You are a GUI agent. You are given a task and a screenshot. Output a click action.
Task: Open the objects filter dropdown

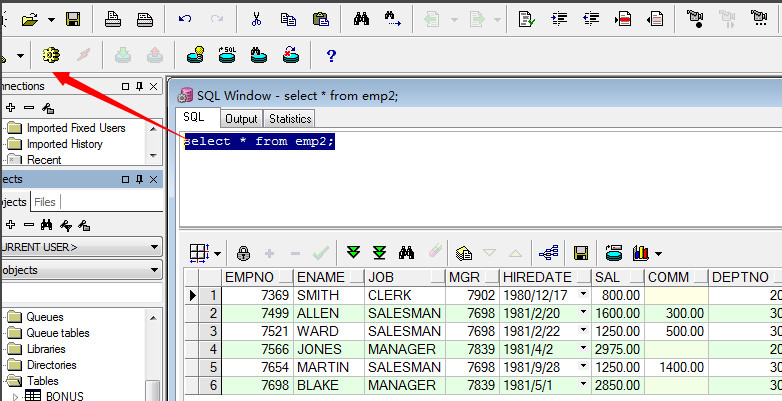coord(154,270)
